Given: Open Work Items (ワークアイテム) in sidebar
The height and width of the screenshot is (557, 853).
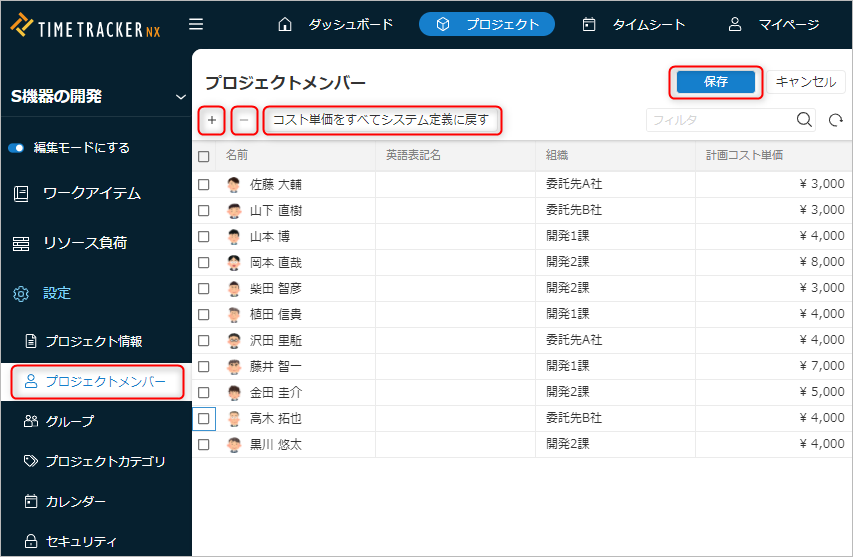Looking at the screenshot, I should [91, 194].
